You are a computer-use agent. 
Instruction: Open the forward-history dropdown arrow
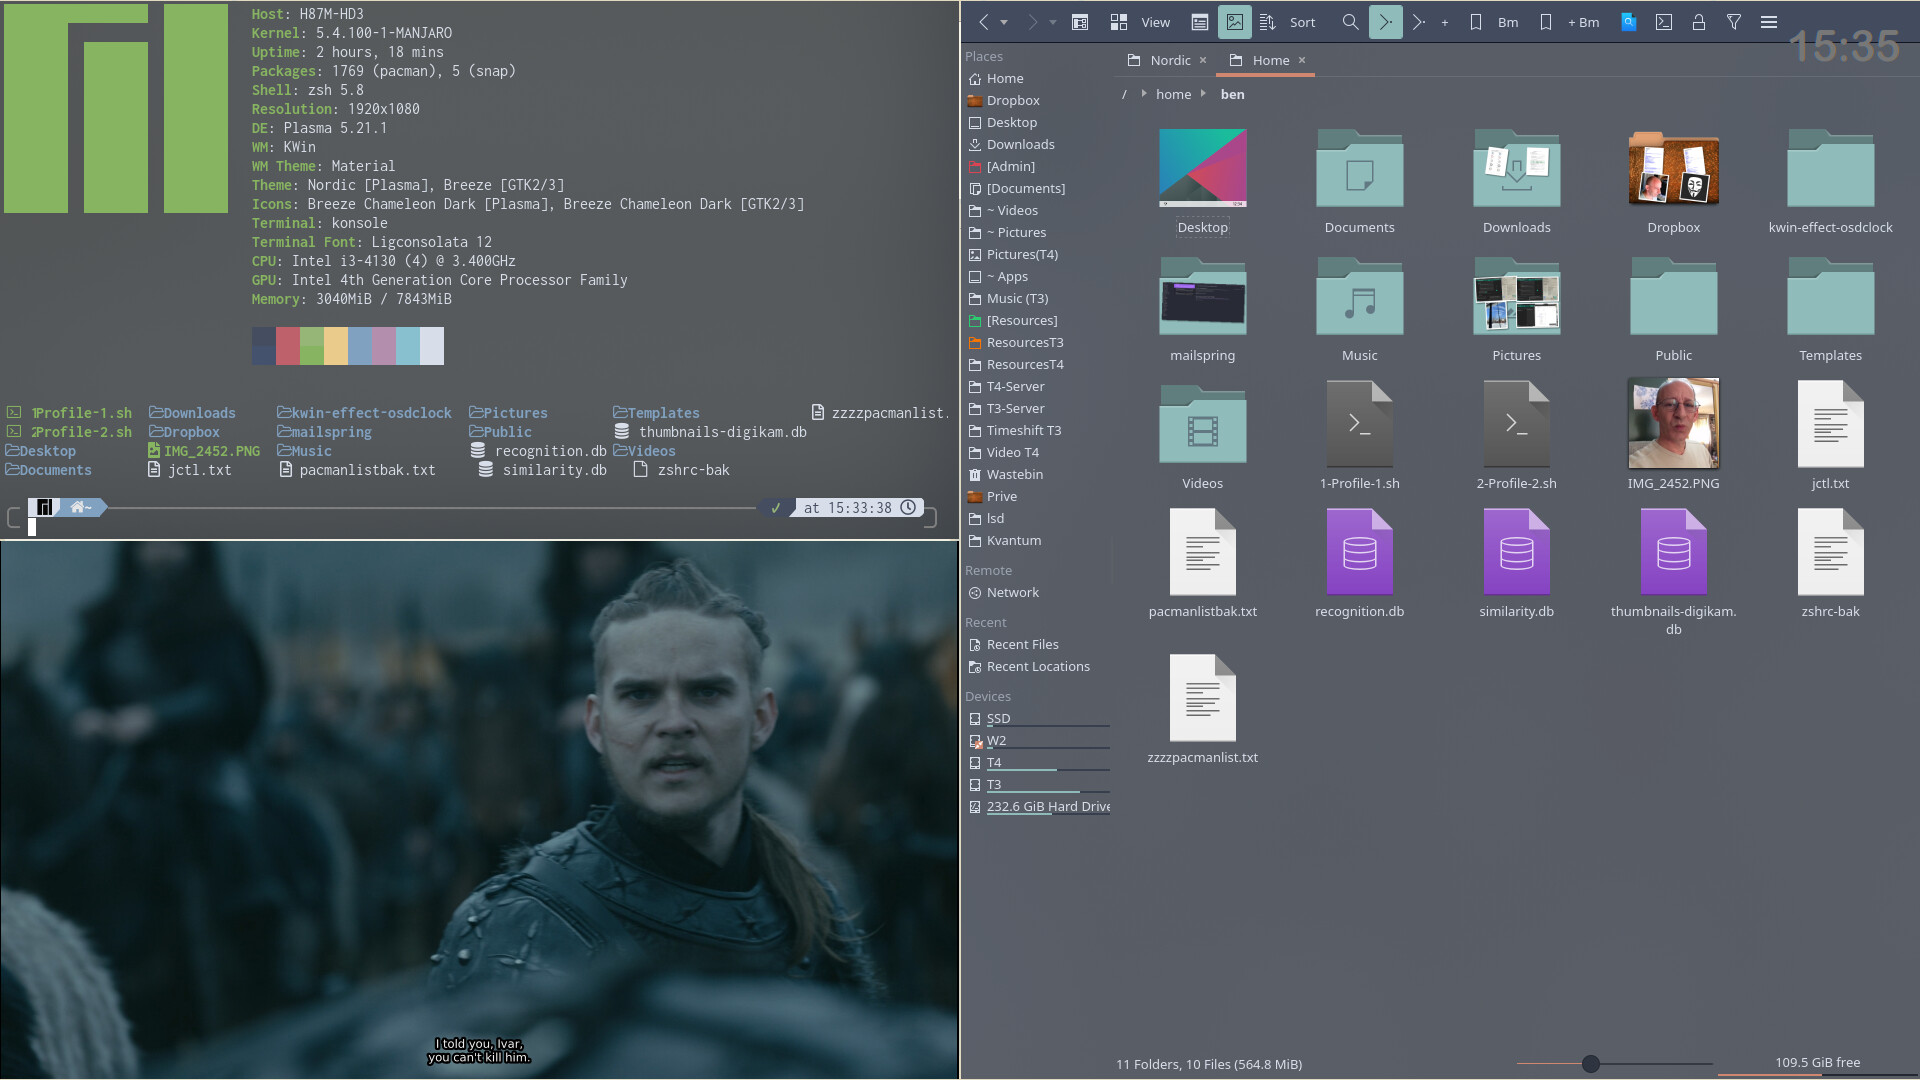pyautogui.click(x=1052, y=22)
